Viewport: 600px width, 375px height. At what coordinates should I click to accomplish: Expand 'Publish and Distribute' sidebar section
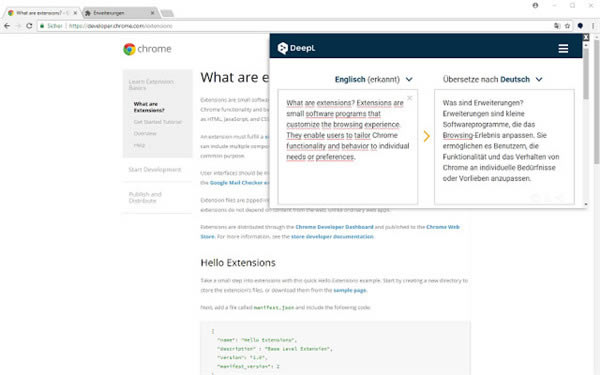[145, 197]
